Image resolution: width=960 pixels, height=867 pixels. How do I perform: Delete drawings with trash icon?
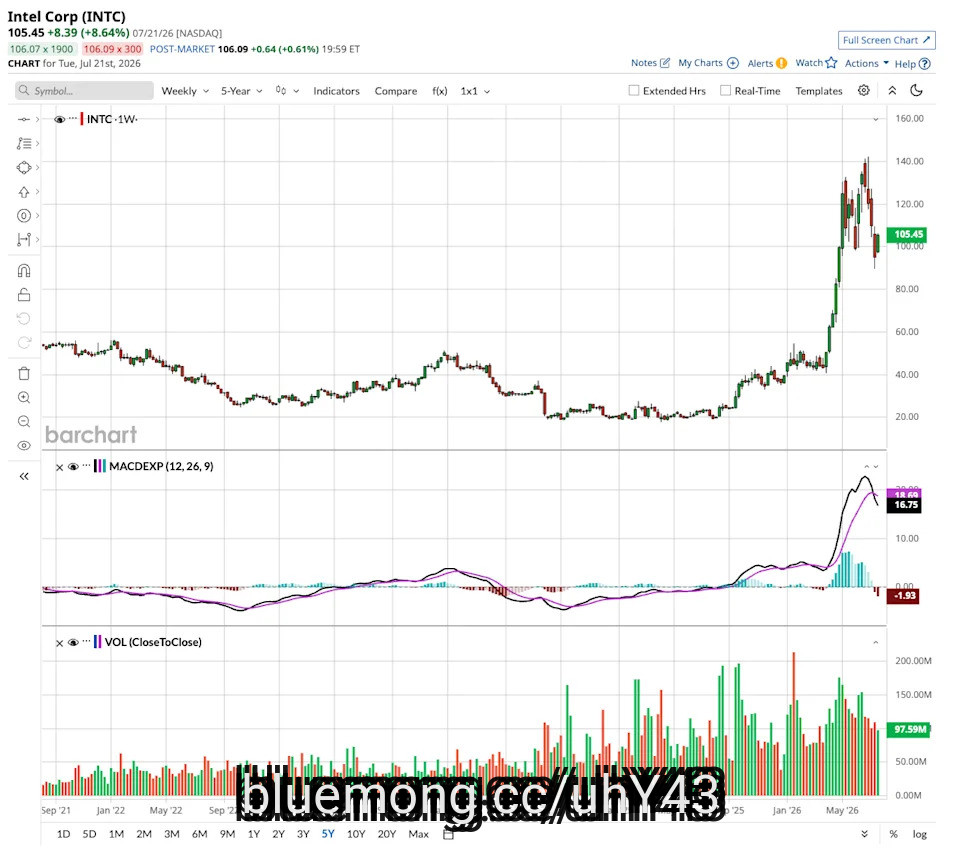tap(24, 373)
